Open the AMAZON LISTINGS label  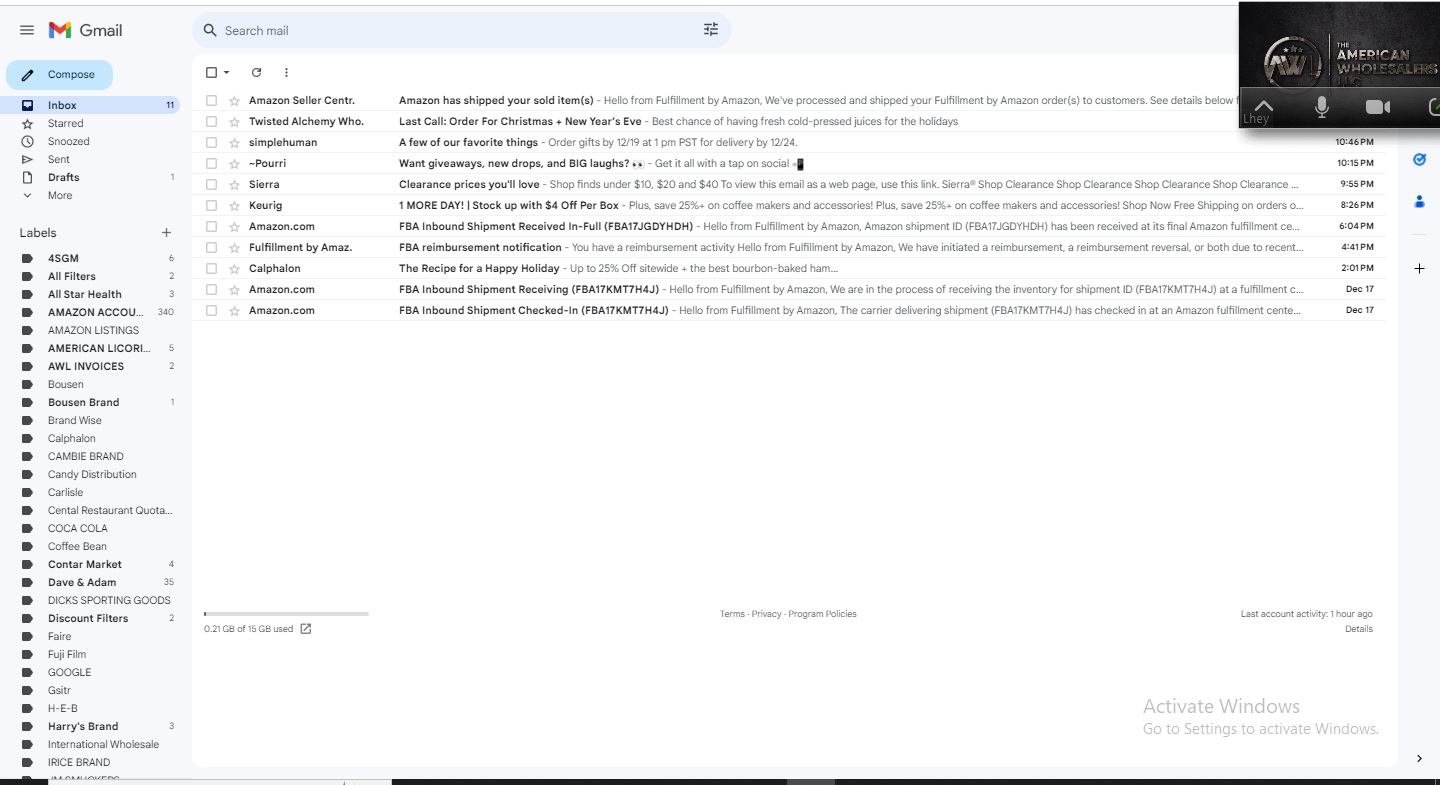click(x=94, y=330)
